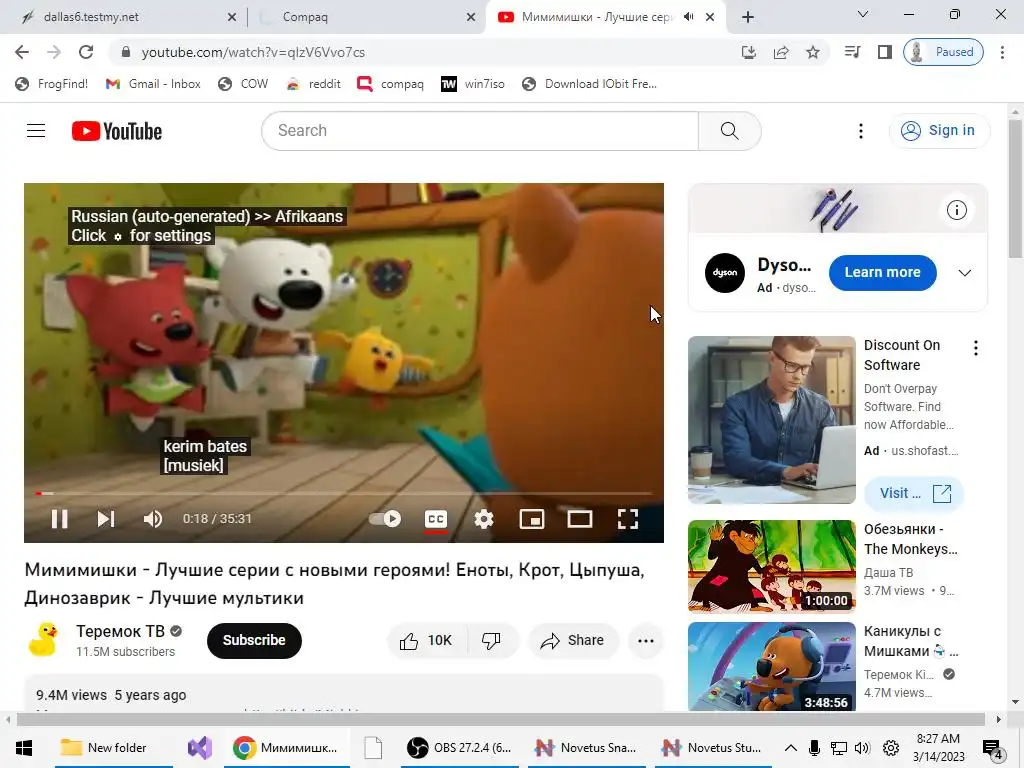
Task: Open Каникулы с Мишками video title
Action: click(x=910, y=641)
